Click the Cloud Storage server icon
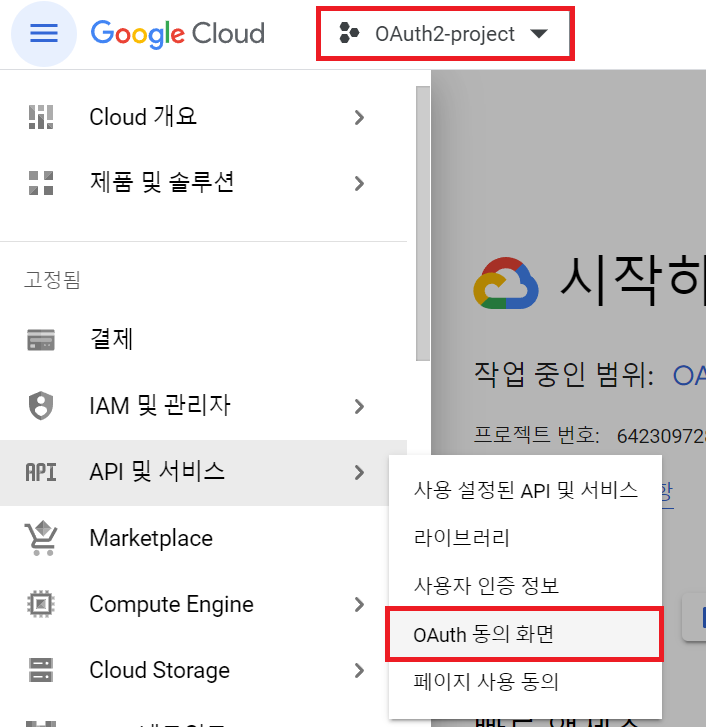This screenshot has width=706, height=727. pyautogui.click(x=41, y=670)
